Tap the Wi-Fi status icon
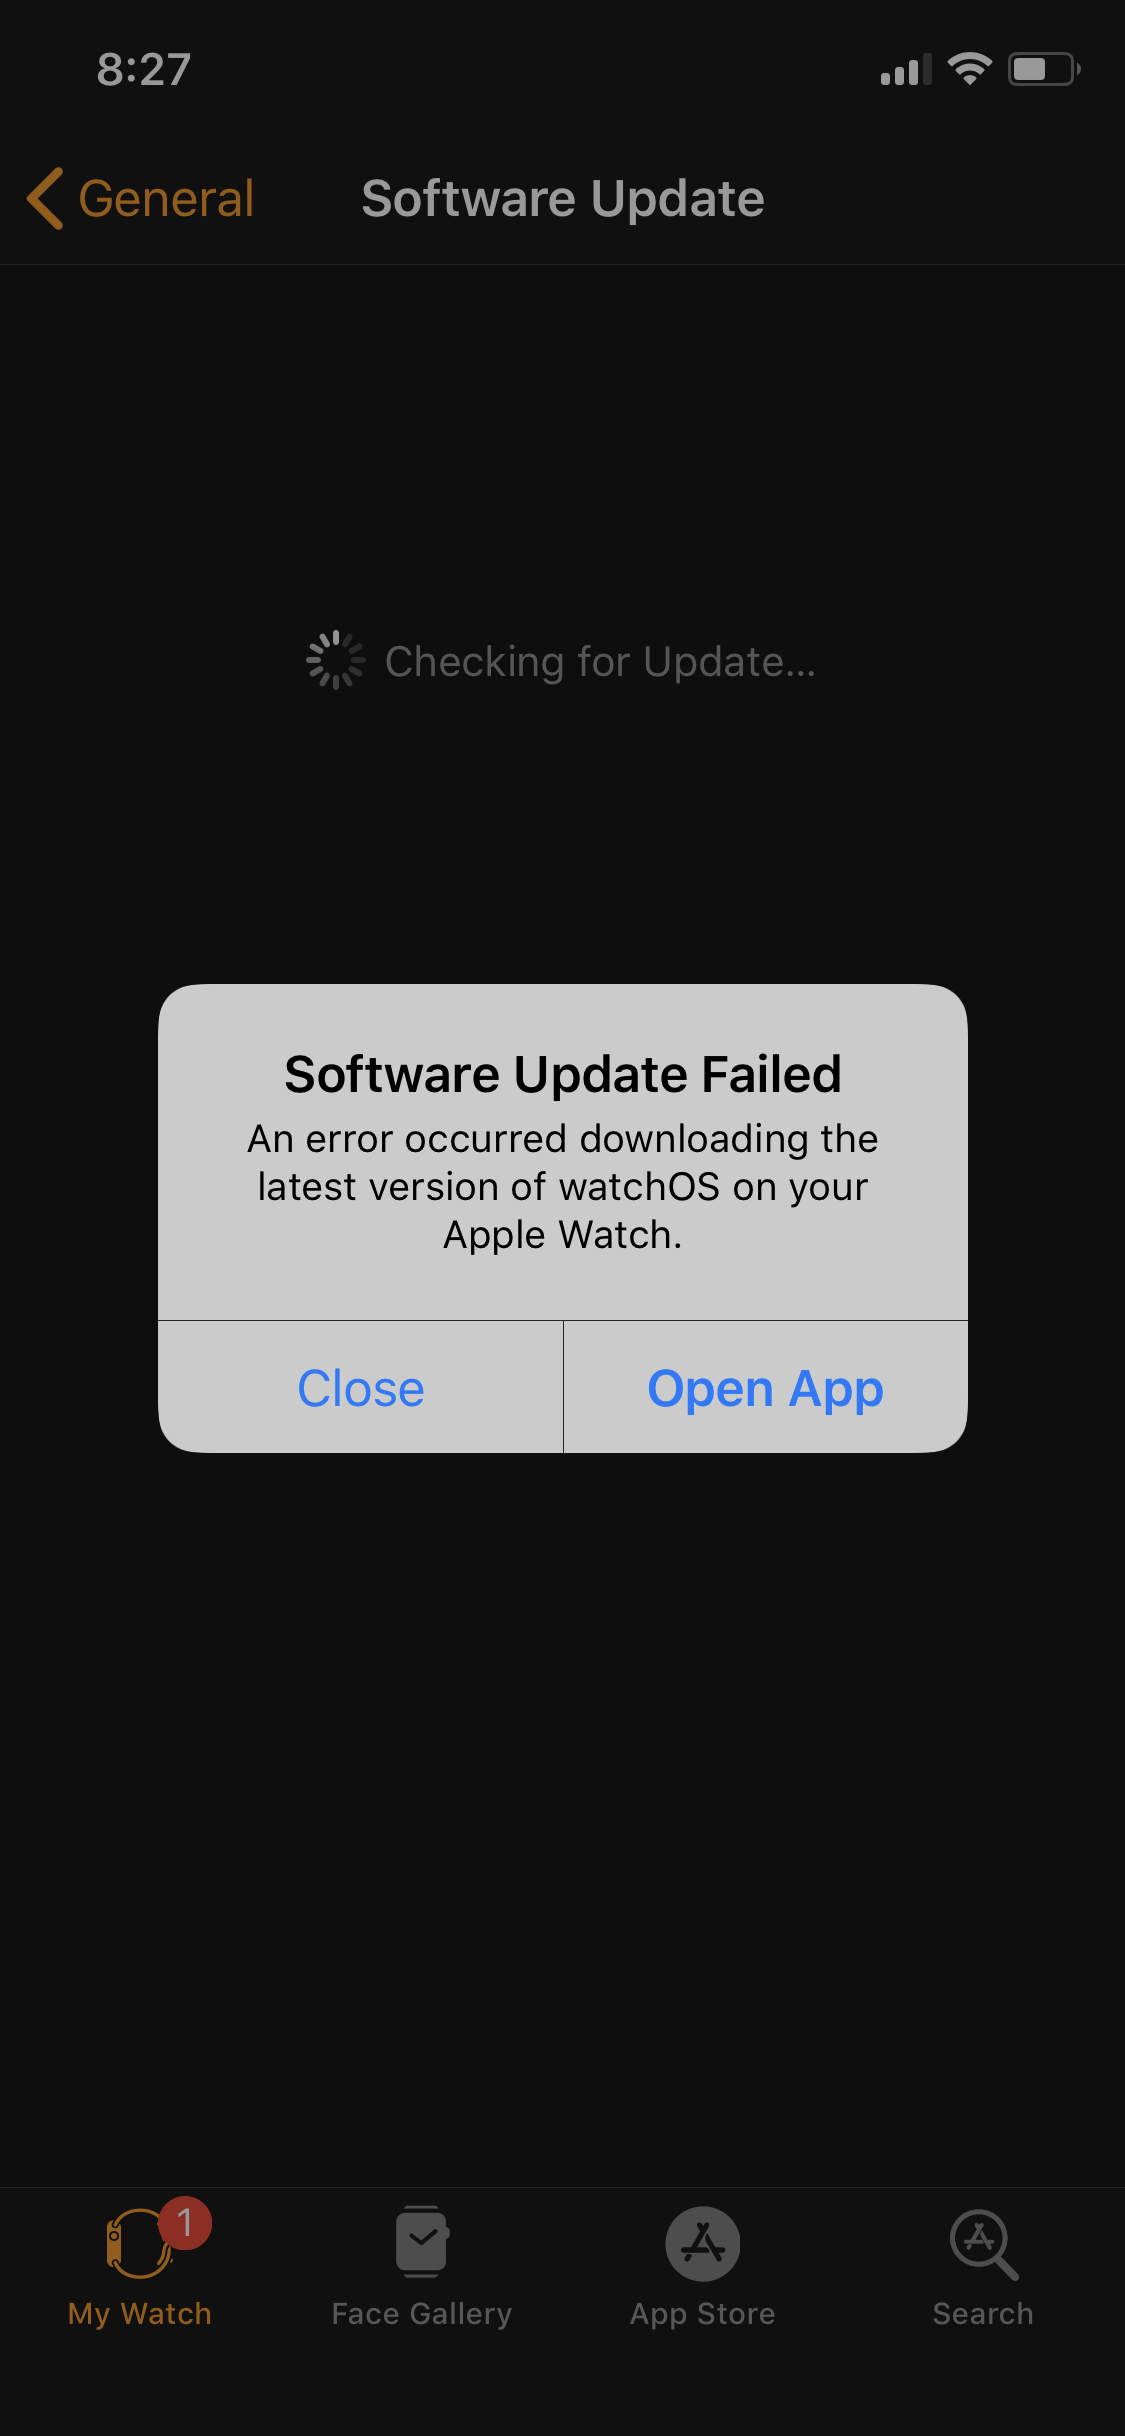 click(x=969, y=69)
